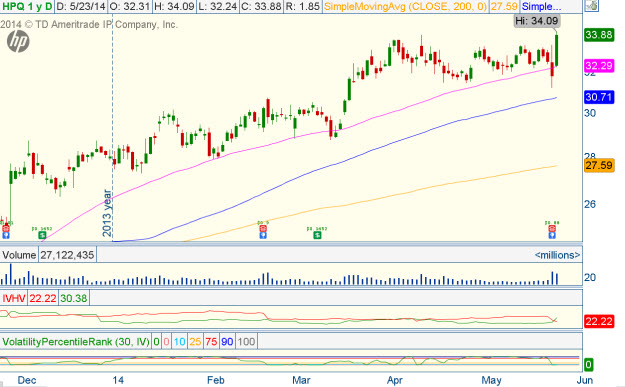Click the orange 27.59 value in the header
Screen dimensions: 625x387
click(504, 6)
